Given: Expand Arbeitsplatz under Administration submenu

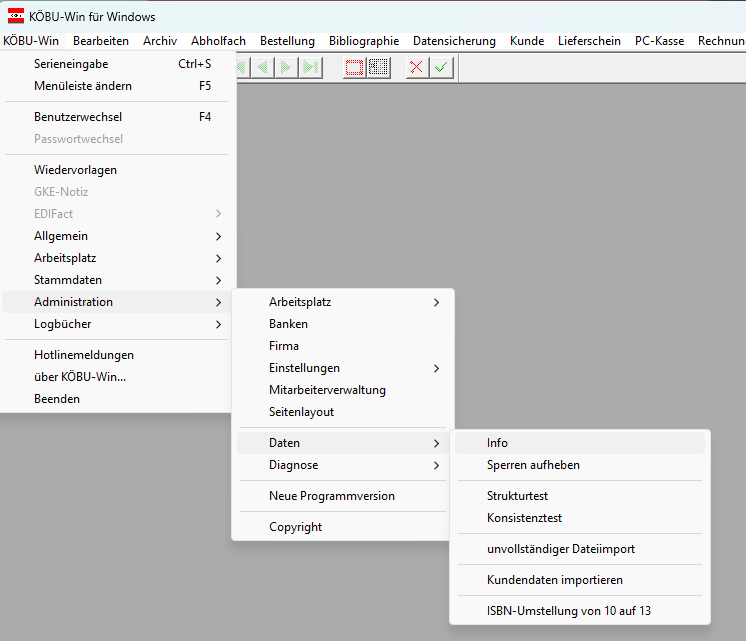Looking at the screenshot, I should click(x=343, y=302).
